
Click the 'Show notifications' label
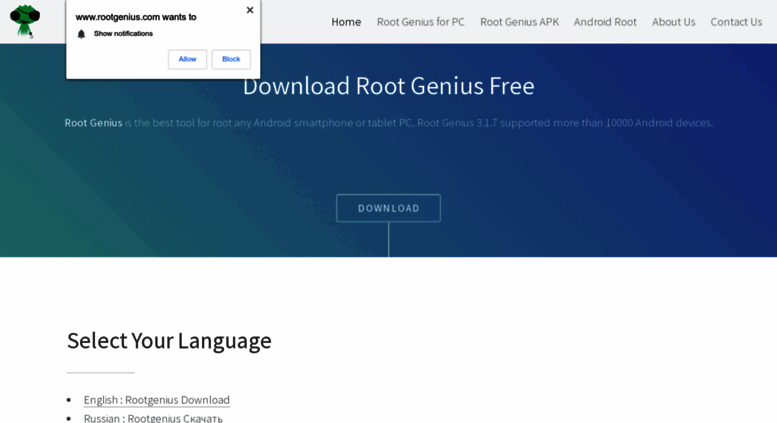[123, 34]
